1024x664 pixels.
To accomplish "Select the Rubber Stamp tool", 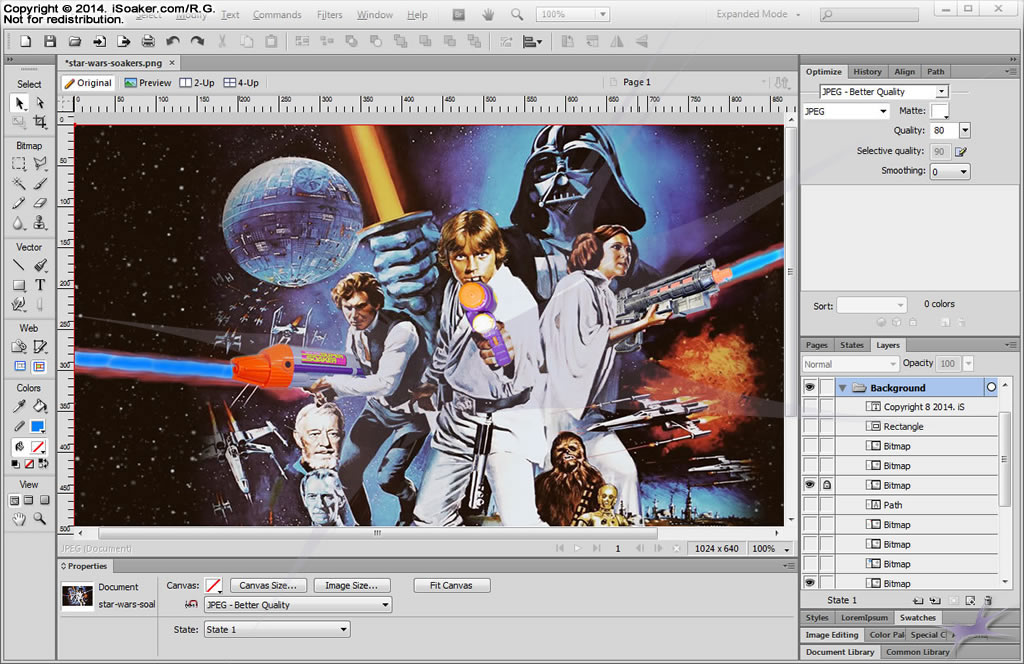I will tap(40, 223).
